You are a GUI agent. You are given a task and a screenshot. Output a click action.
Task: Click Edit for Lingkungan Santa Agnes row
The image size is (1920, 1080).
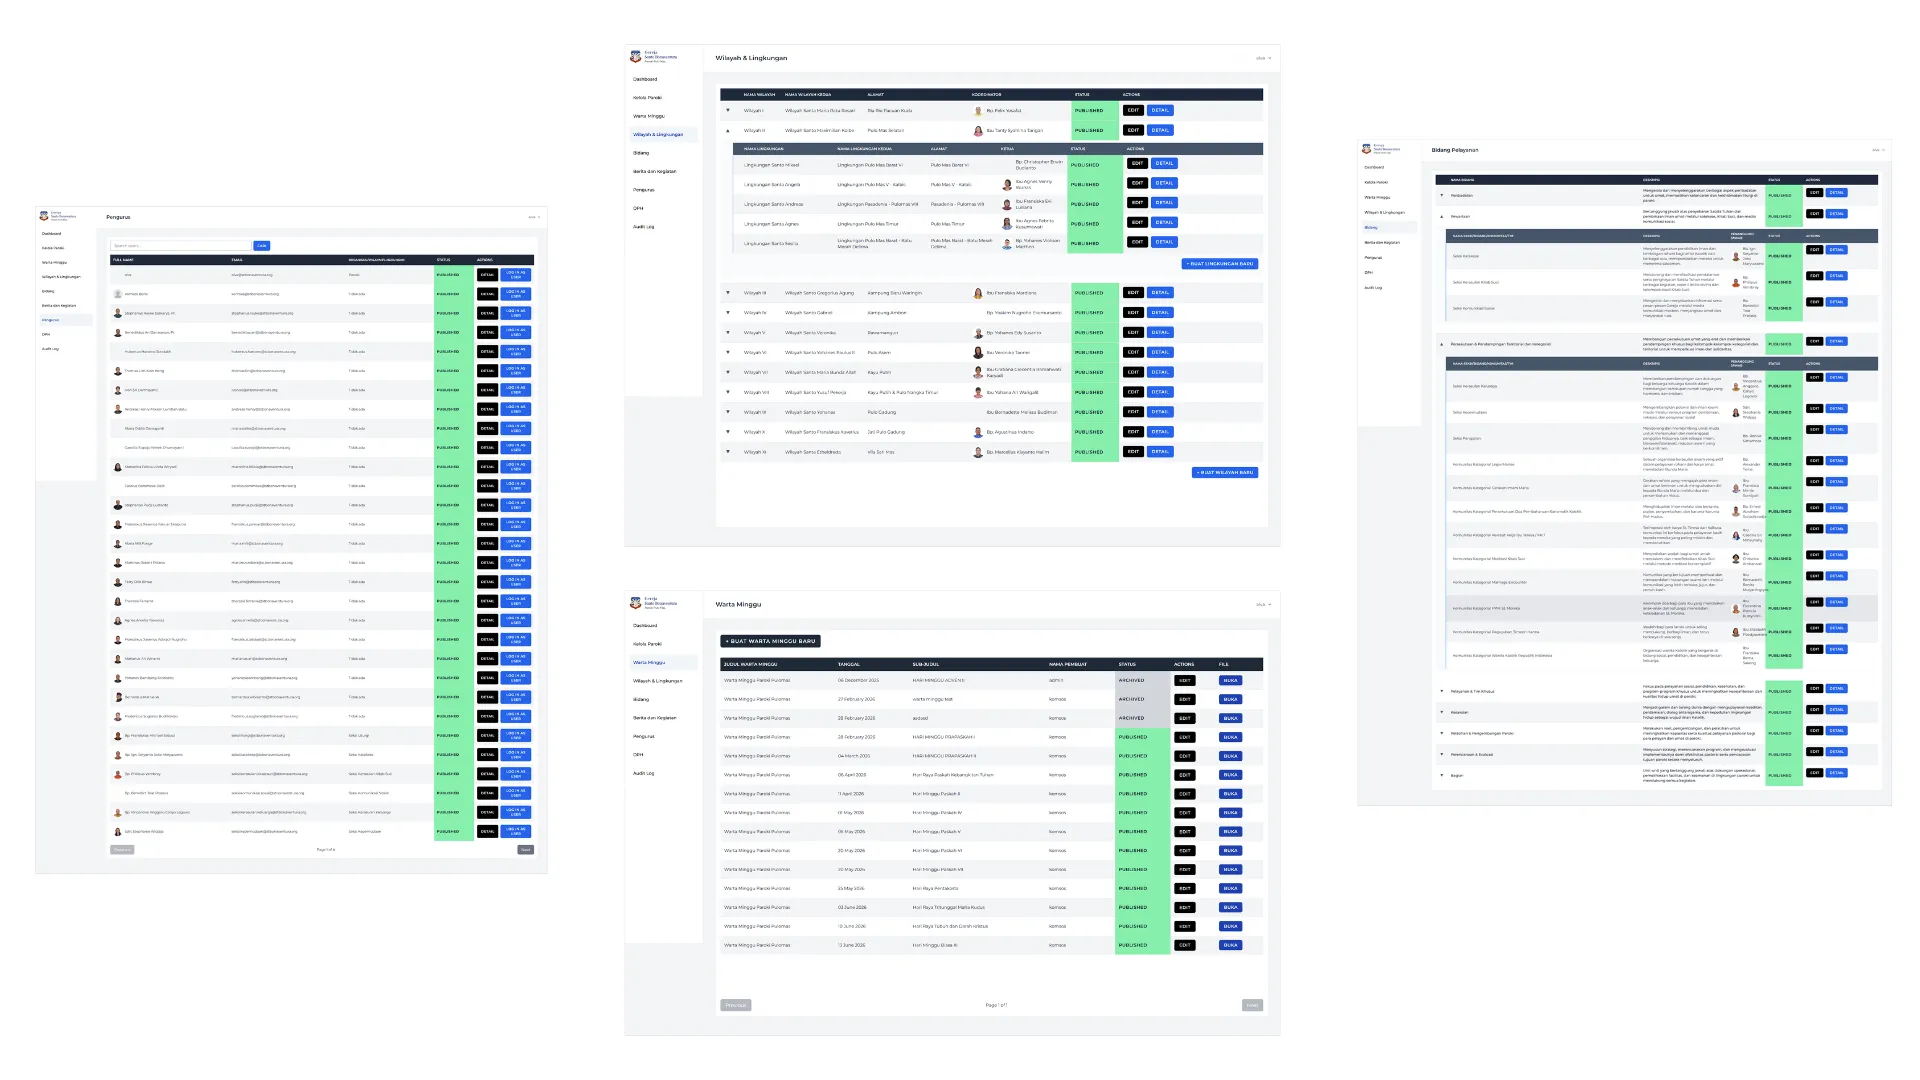point(1137,223)
